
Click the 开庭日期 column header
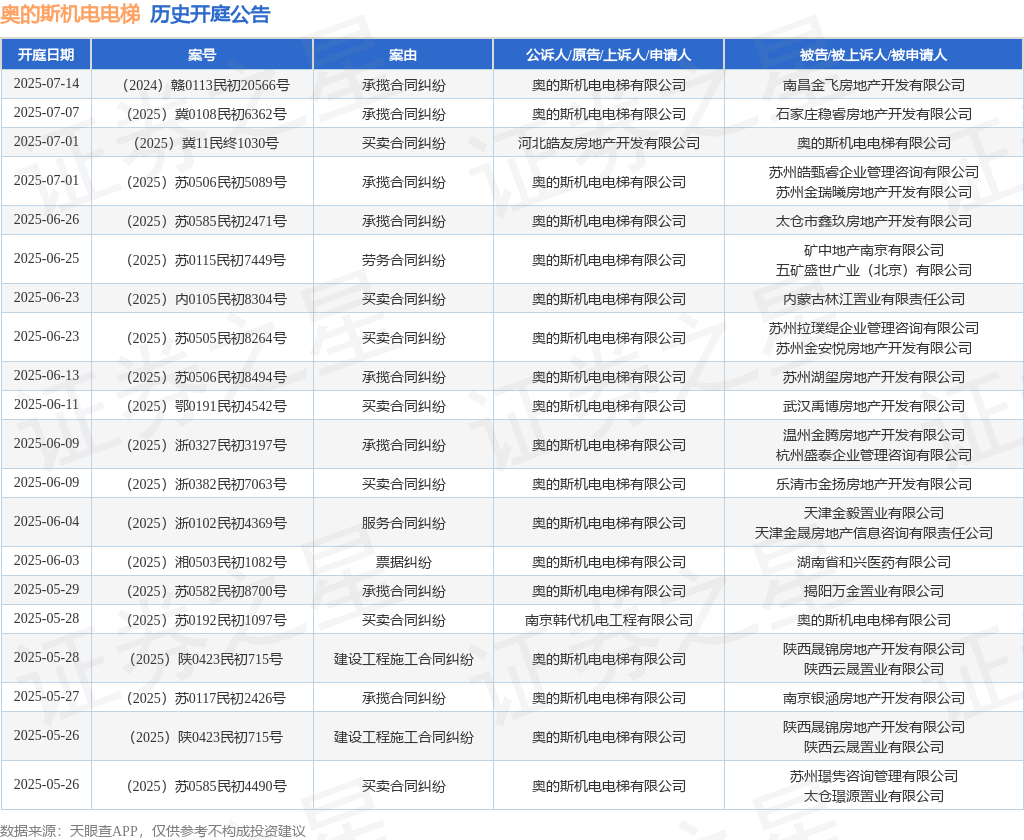[x=46, y=55]
